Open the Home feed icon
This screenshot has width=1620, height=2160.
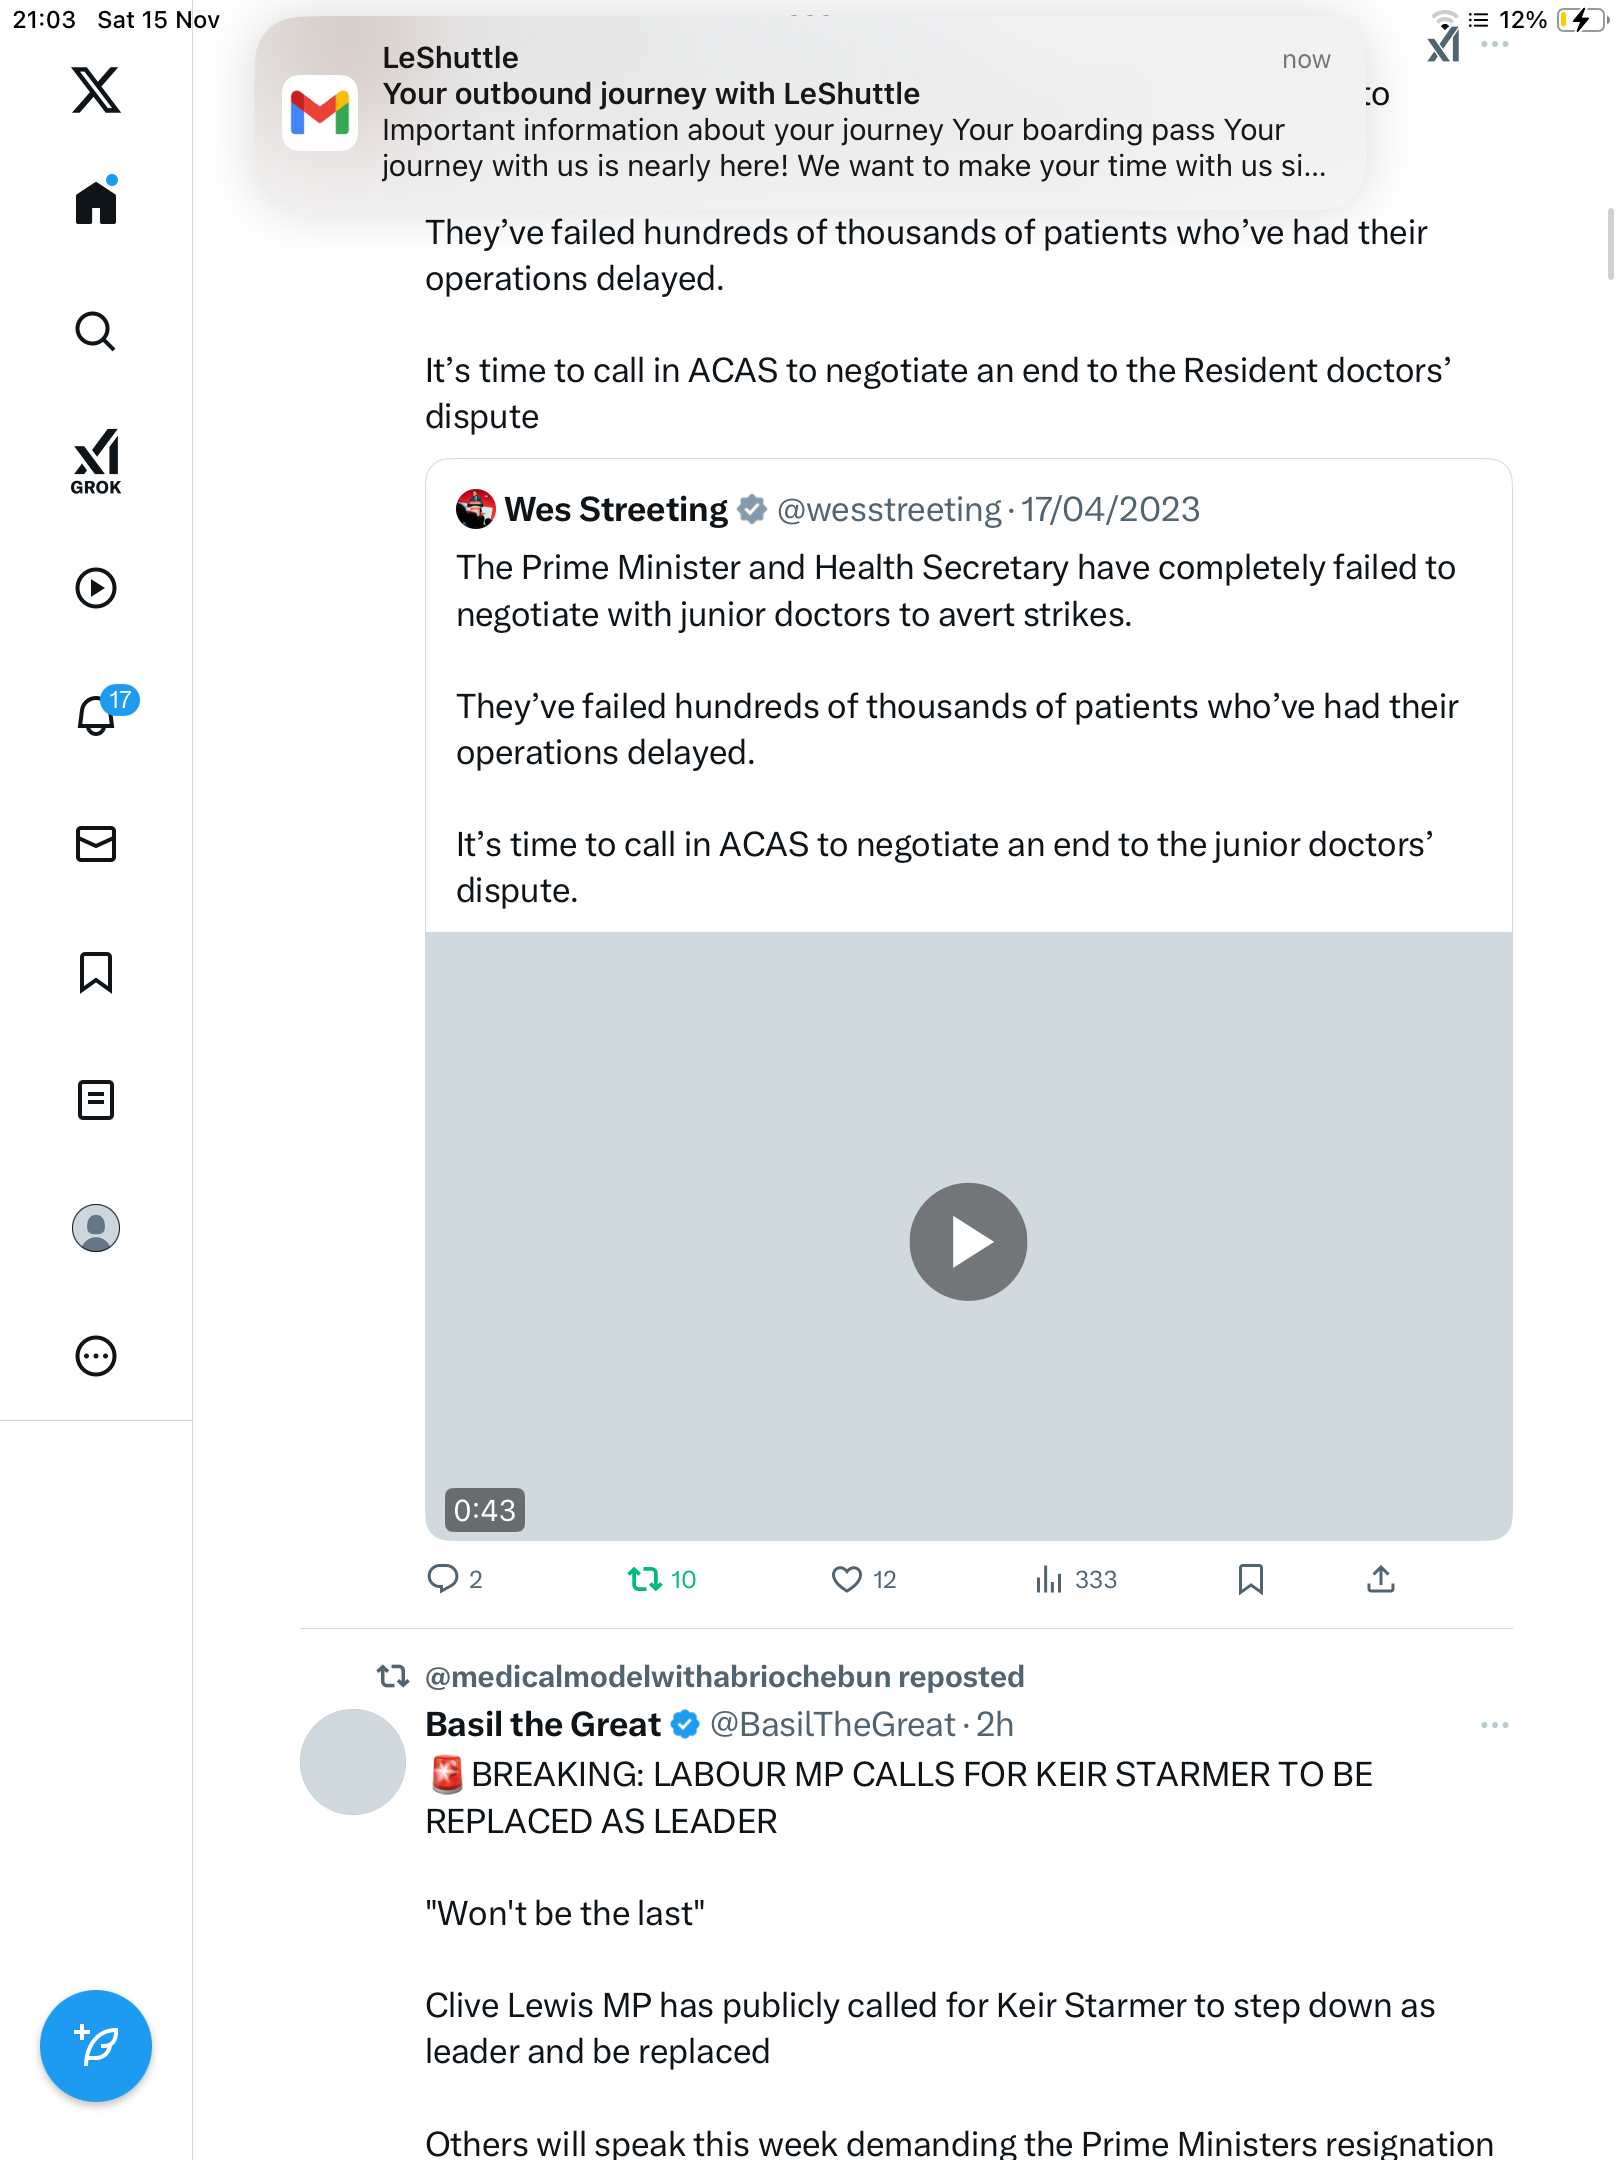(x=96, y=203)
